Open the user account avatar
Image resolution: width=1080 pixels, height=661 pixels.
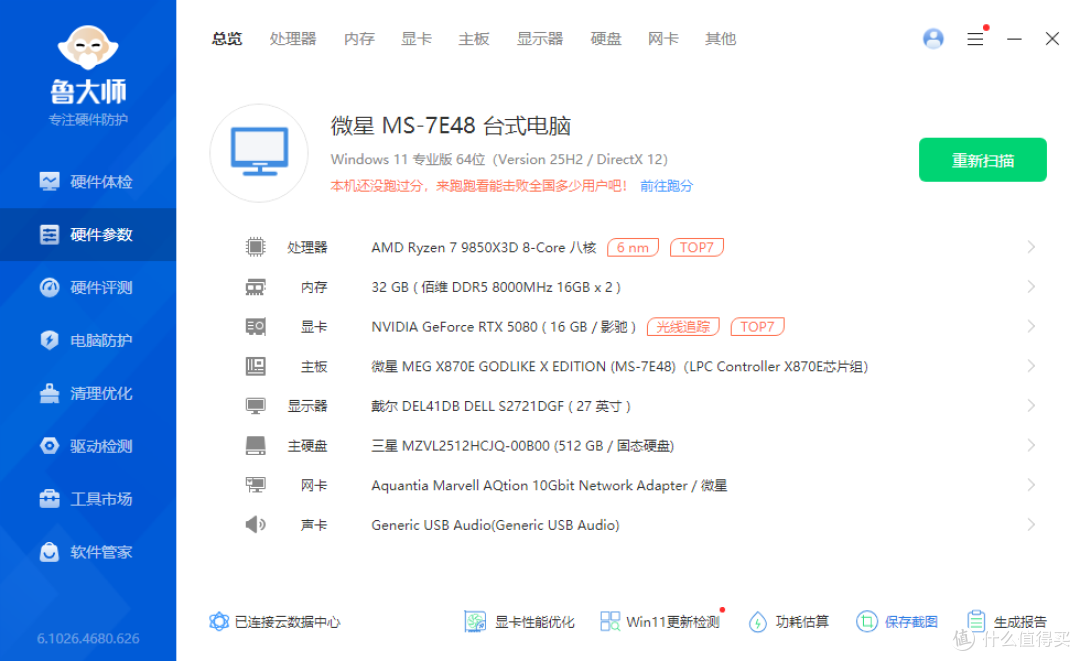[x=933, y=39]
